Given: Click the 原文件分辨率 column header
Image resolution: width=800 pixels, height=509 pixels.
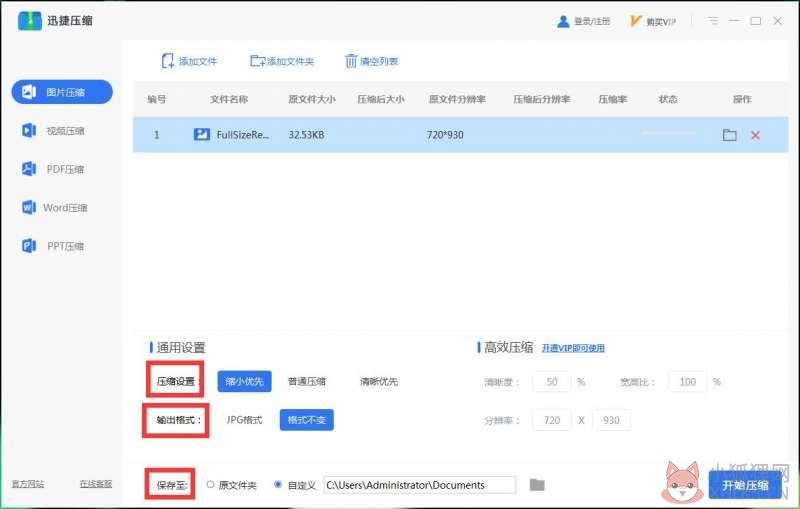Looking at the screenshot, I should pyautogui.click(x=457, y=99).
